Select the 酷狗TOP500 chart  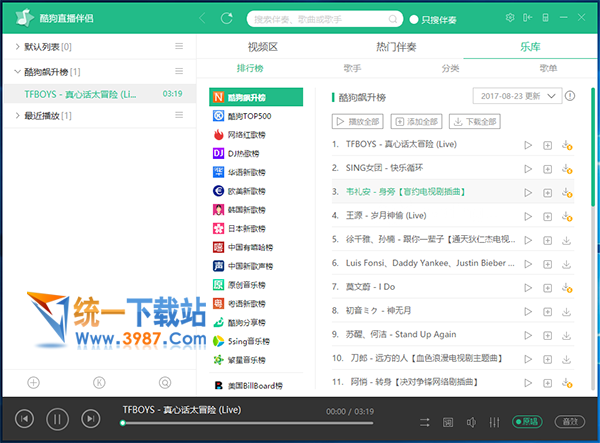(256, 116)
